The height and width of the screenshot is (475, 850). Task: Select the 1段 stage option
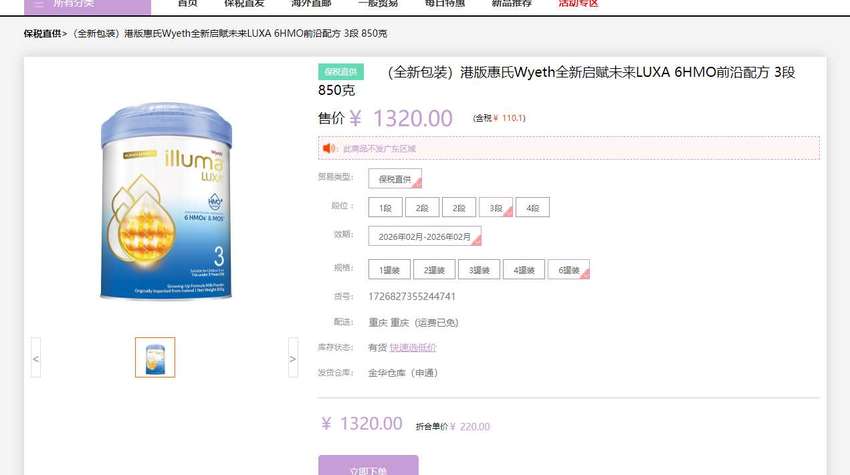pos(385,208)
